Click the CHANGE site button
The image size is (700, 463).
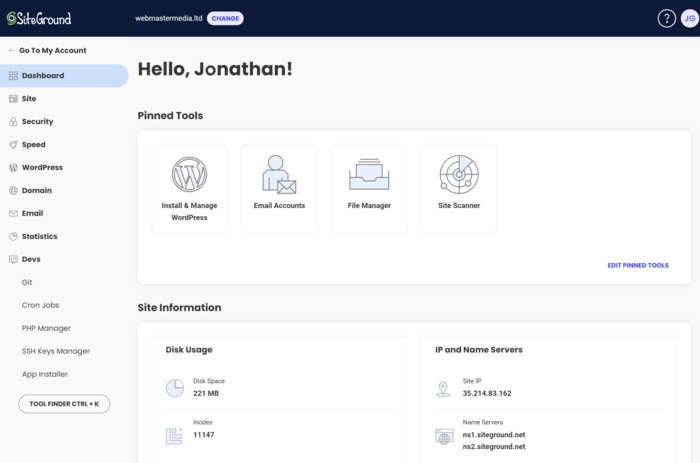click(x=225, y=18)
